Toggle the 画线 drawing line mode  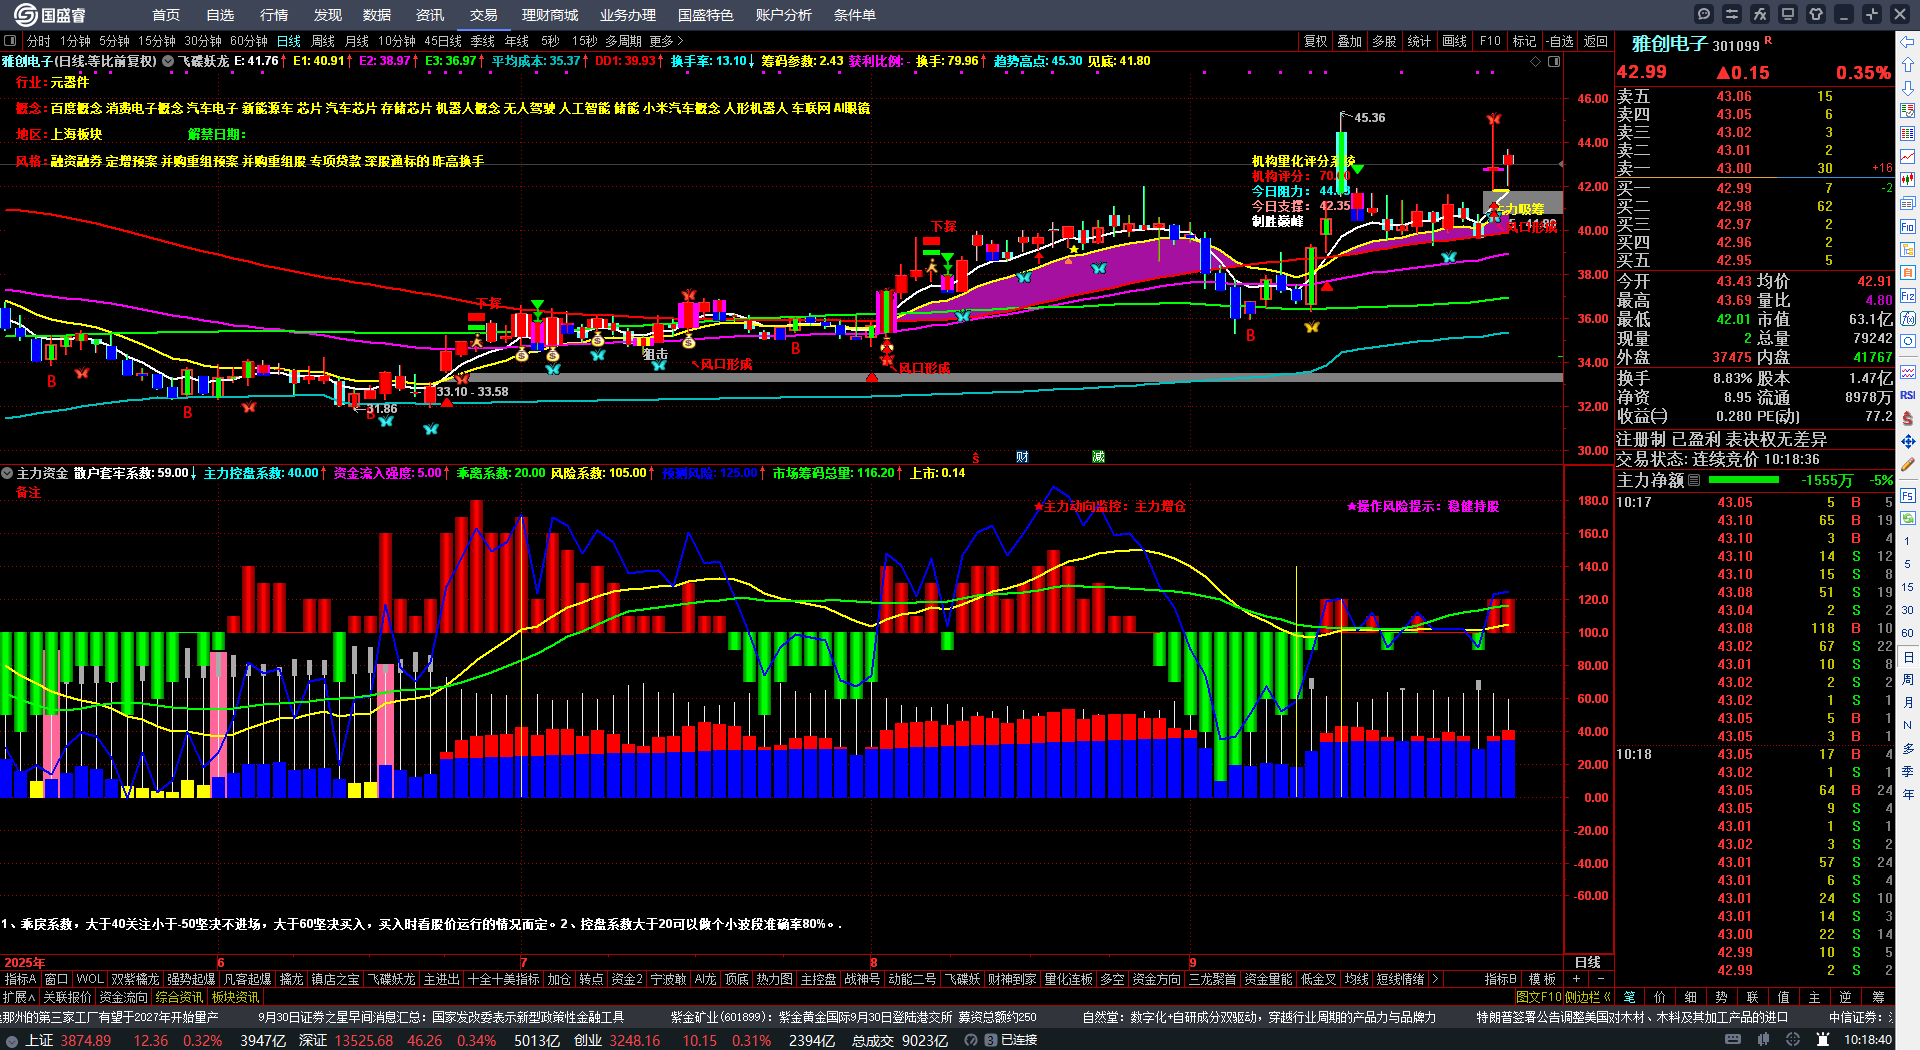click(1454, 41)
